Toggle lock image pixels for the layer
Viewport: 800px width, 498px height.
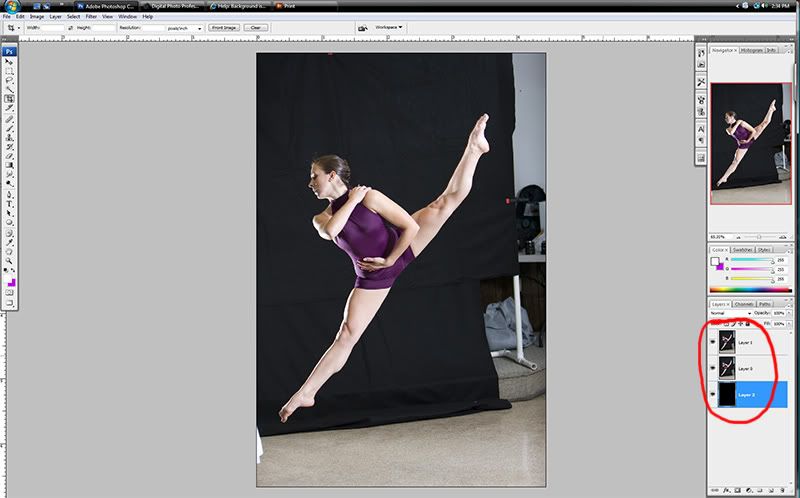pyautogui.click(x=734, y=324)
